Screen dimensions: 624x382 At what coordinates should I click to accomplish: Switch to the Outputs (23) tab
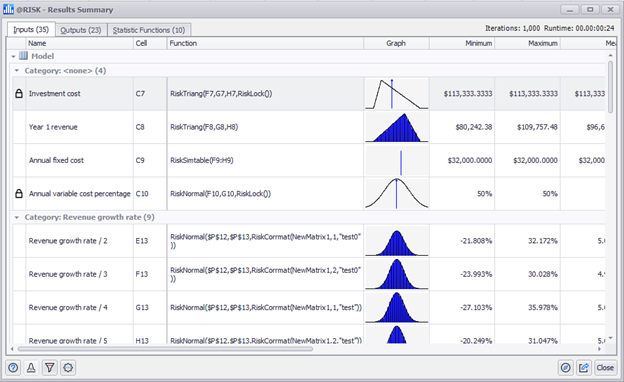tap(81, 30)
